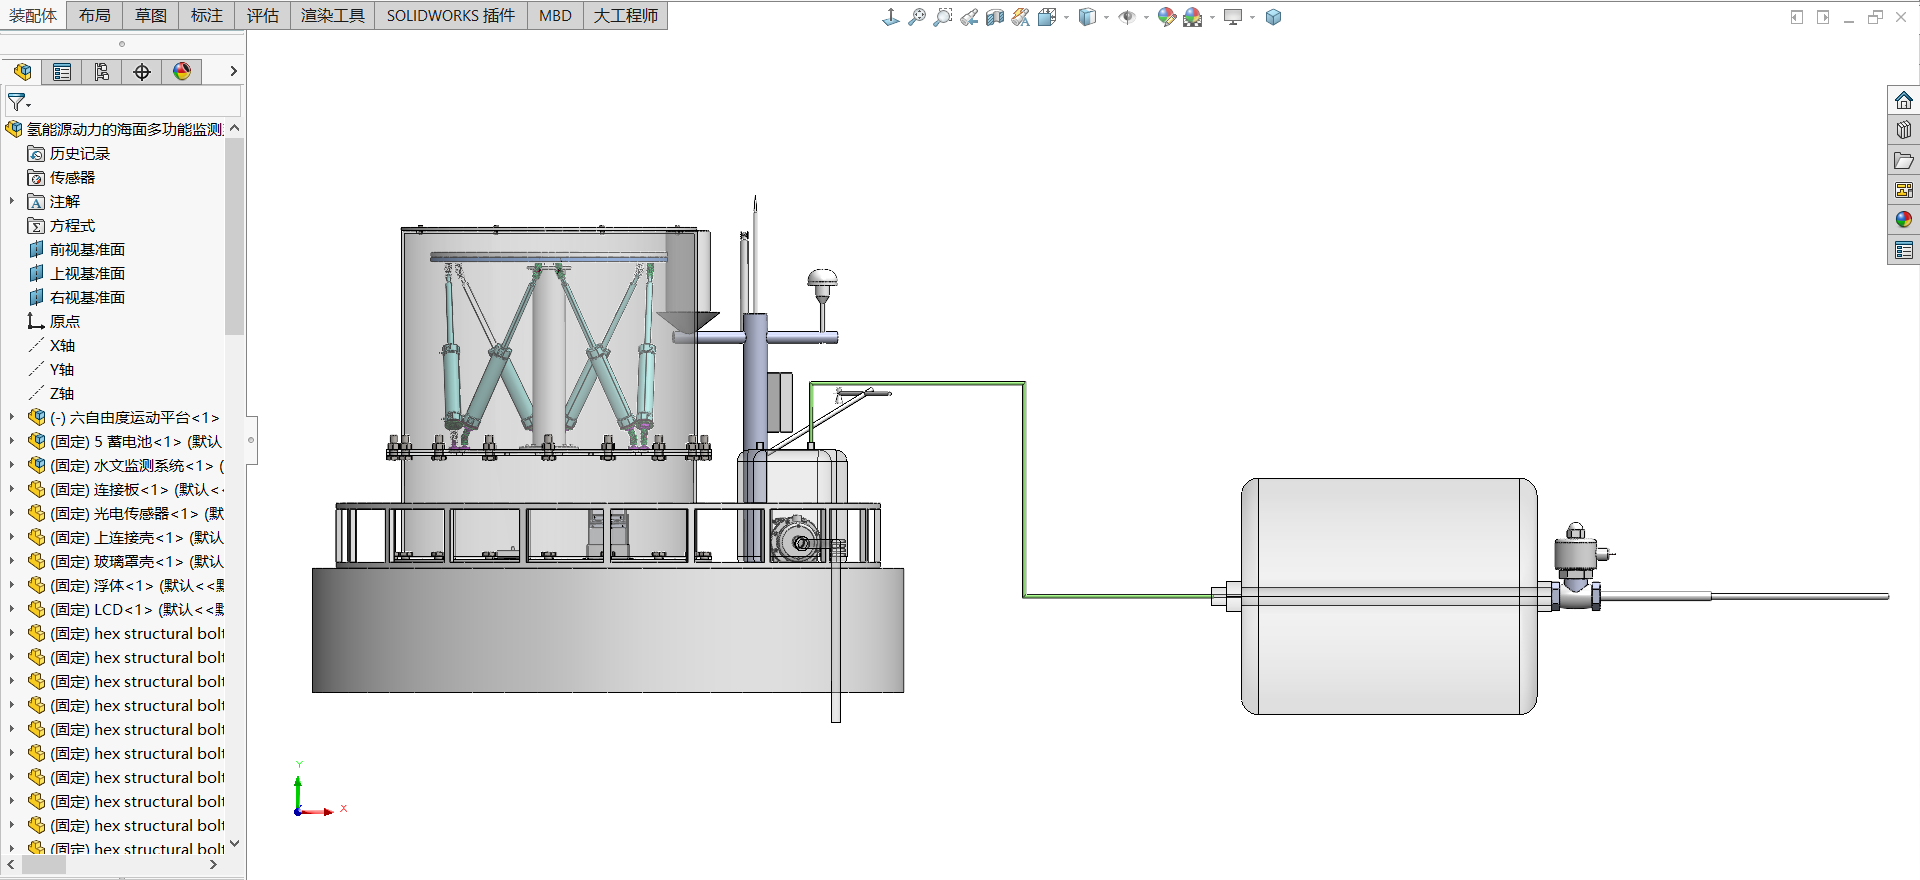The height and width of the screenshot is (880, 1920).
Task: Open File Explorer folder in task pane
Action: 1903,160
